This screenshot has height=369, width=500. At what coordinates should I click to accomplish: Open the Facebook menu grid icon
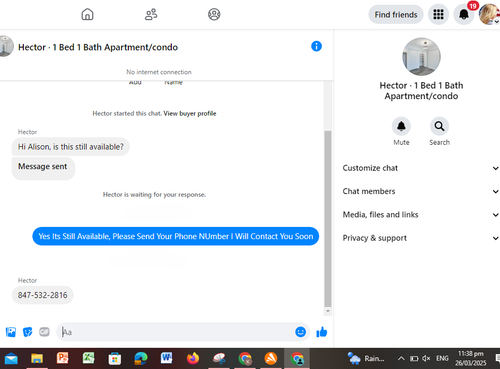point(438,14)
